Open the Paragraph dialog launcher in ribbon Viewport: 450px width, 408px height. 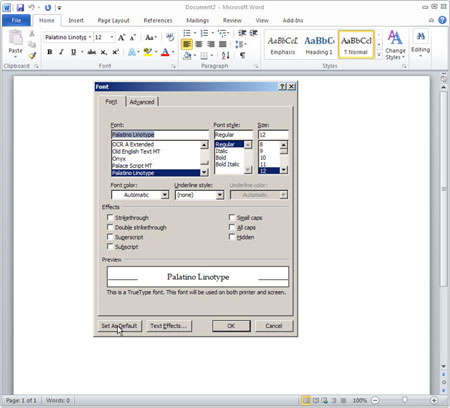(256, 67)
